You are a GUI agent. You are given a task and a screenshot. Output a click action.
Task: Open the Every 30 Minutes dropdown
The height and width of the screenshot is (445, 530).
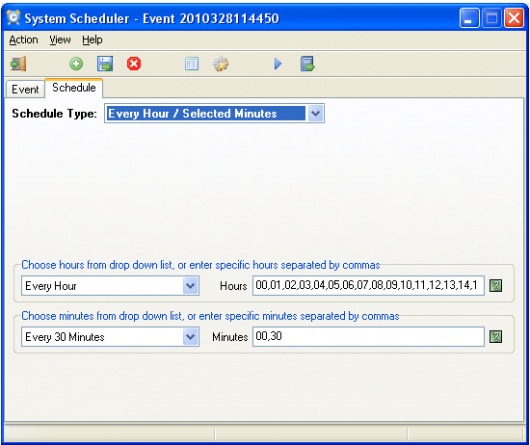(190, 337)
